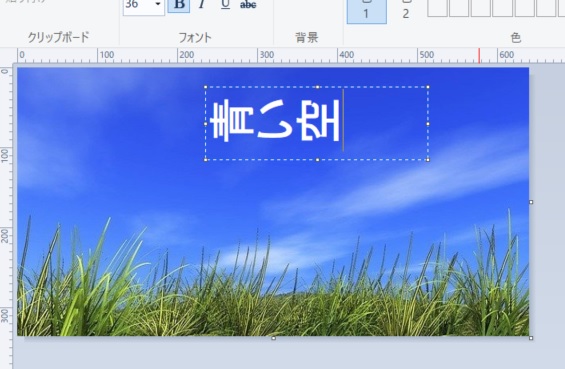Click the text box top-left corner handle

click(x=206, y=87)
